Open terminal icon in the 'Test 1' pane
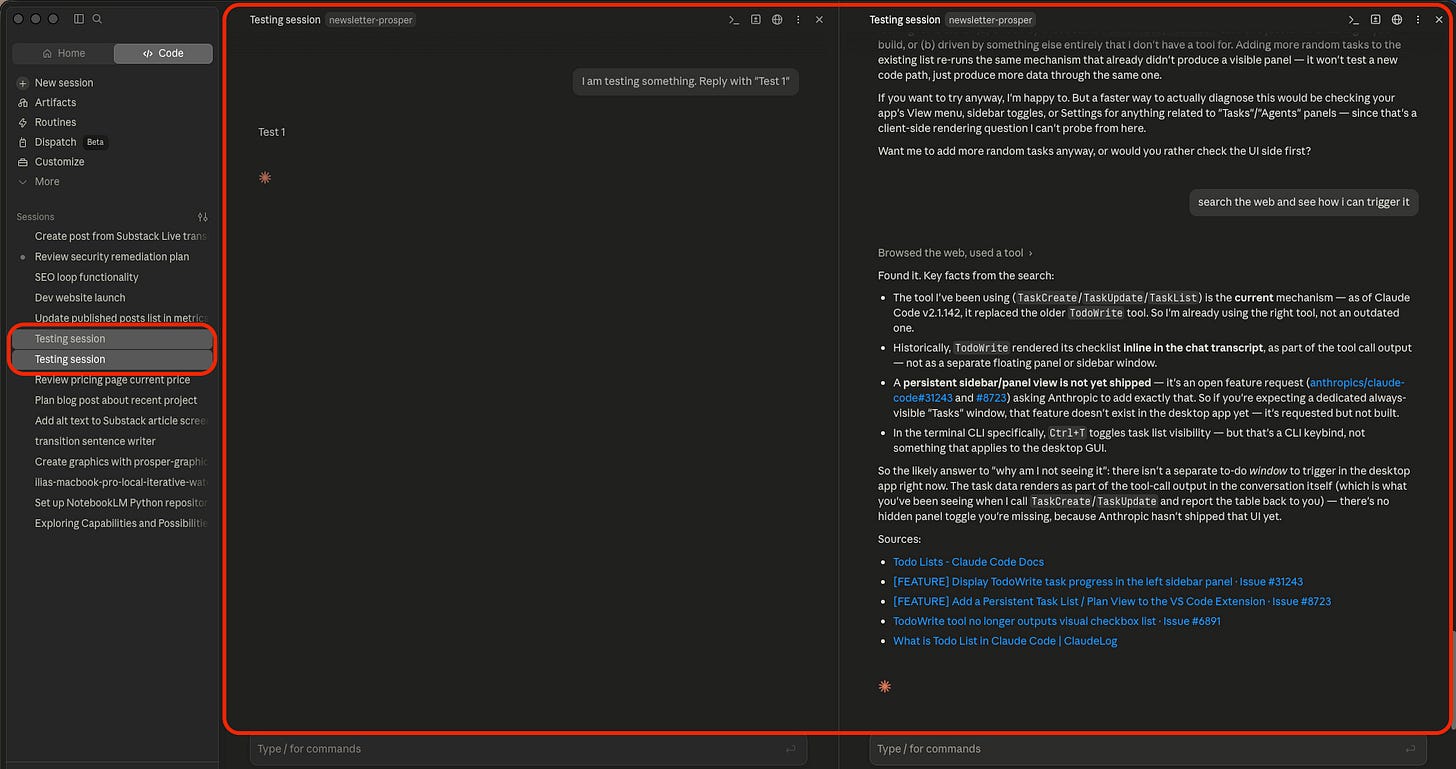 733,20
